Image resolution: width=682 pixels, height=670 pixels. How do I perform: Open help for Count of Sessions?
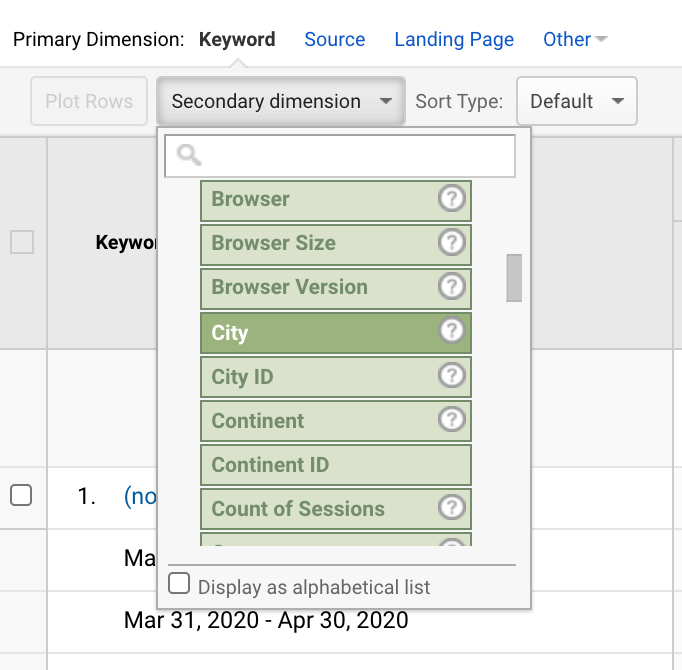point(452,508)
